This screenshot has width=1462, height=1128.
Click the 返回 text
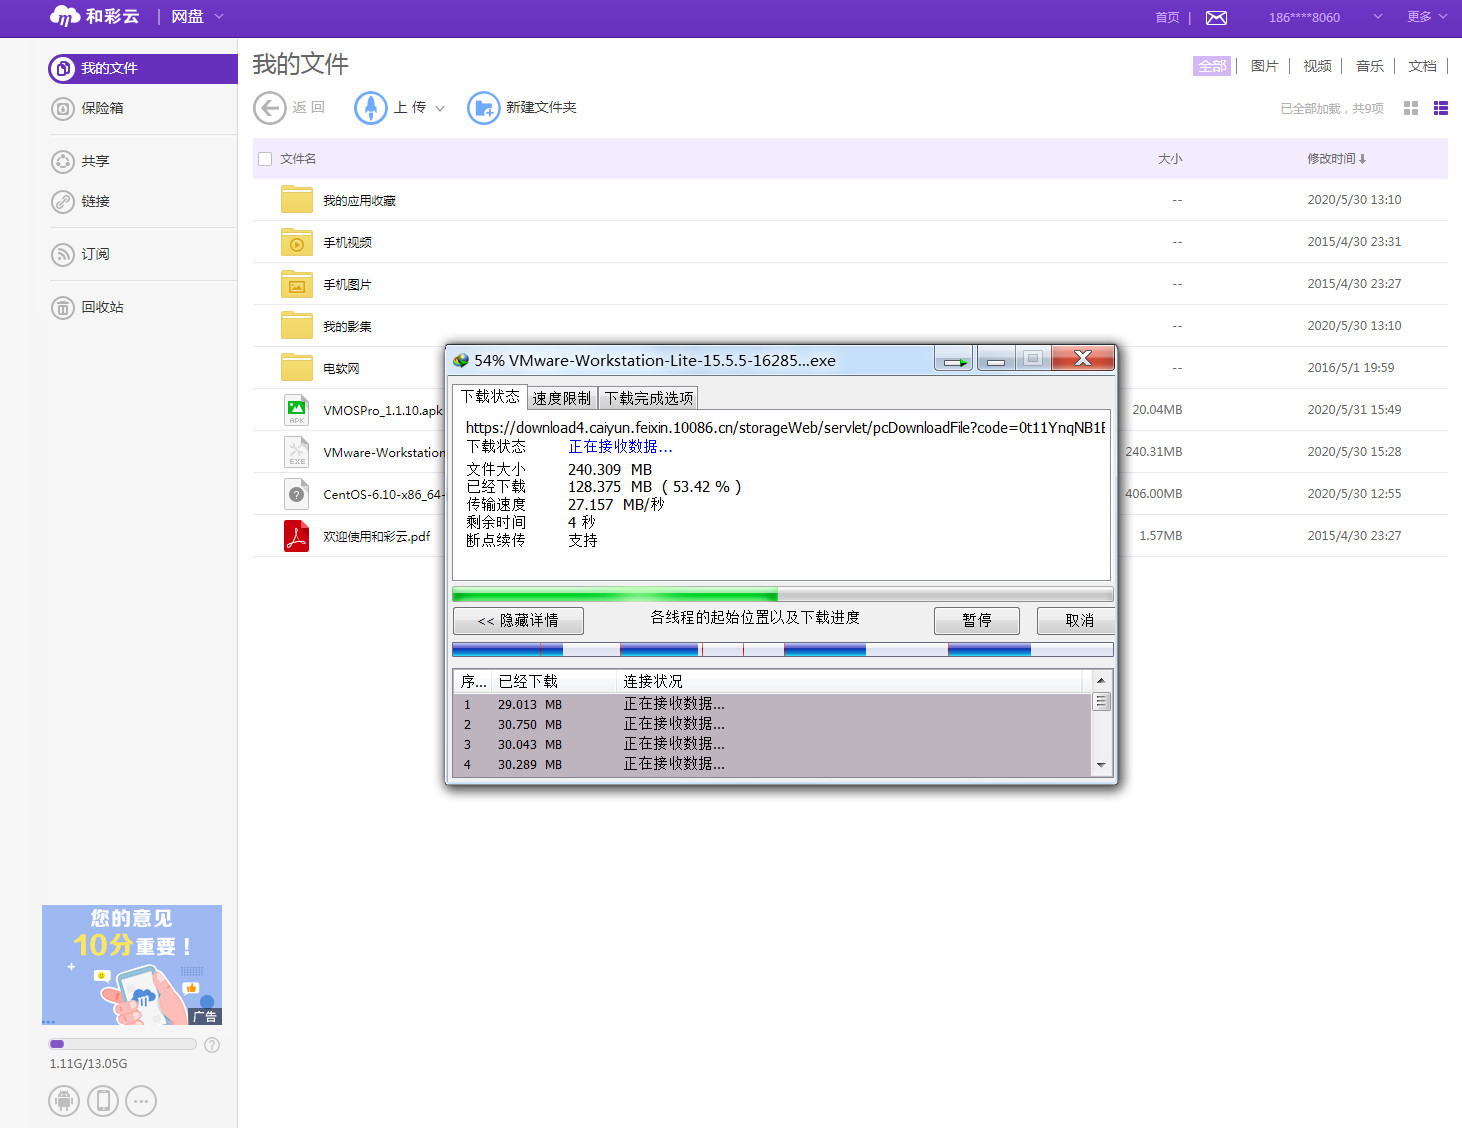309,108
